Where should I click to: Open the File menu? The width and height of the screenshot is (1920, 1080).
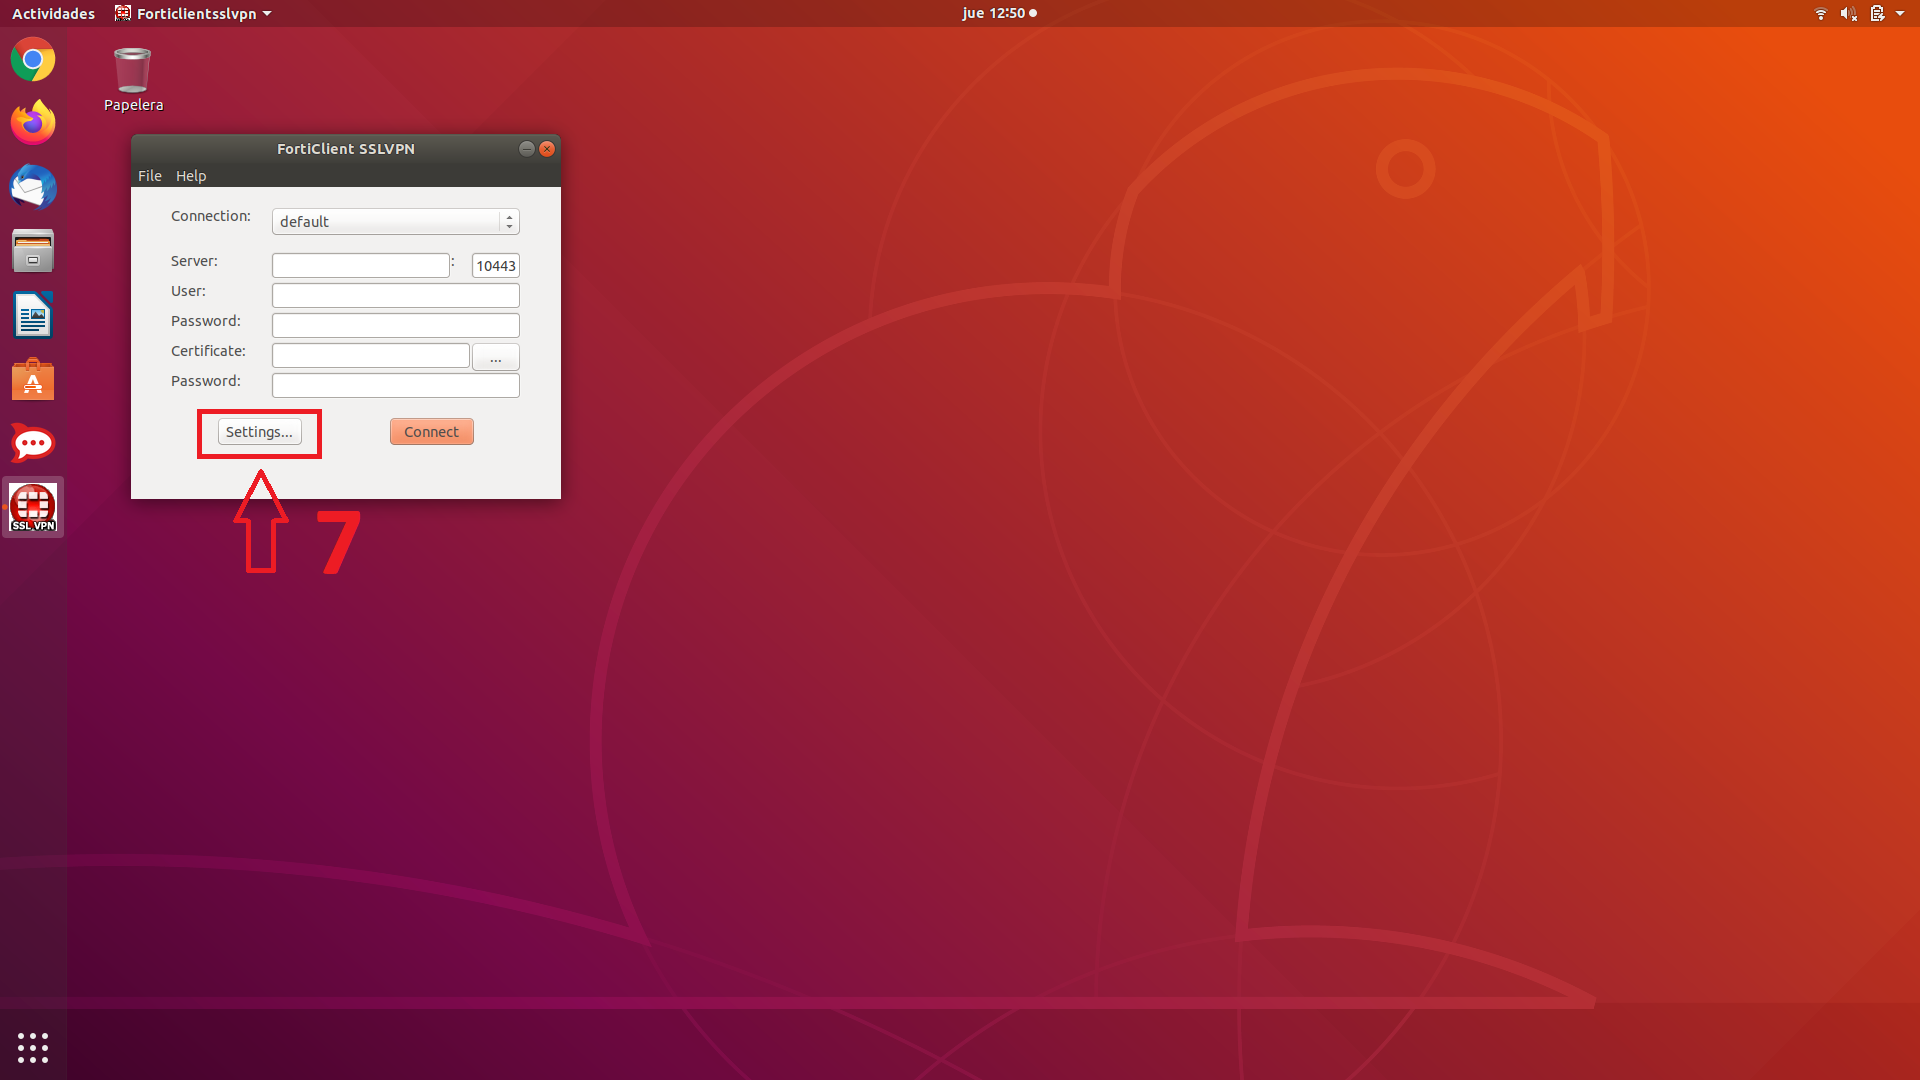[150, 176]
